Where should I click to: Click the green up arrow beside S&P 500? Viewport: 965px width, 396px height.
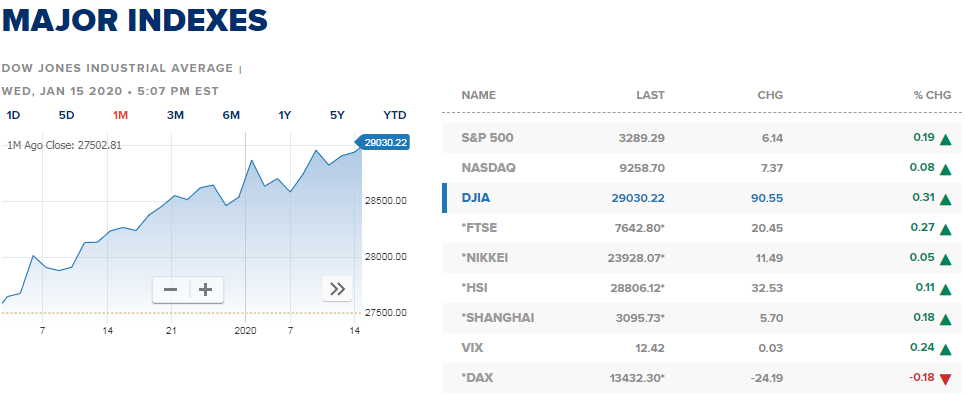(x=946, y=139)
